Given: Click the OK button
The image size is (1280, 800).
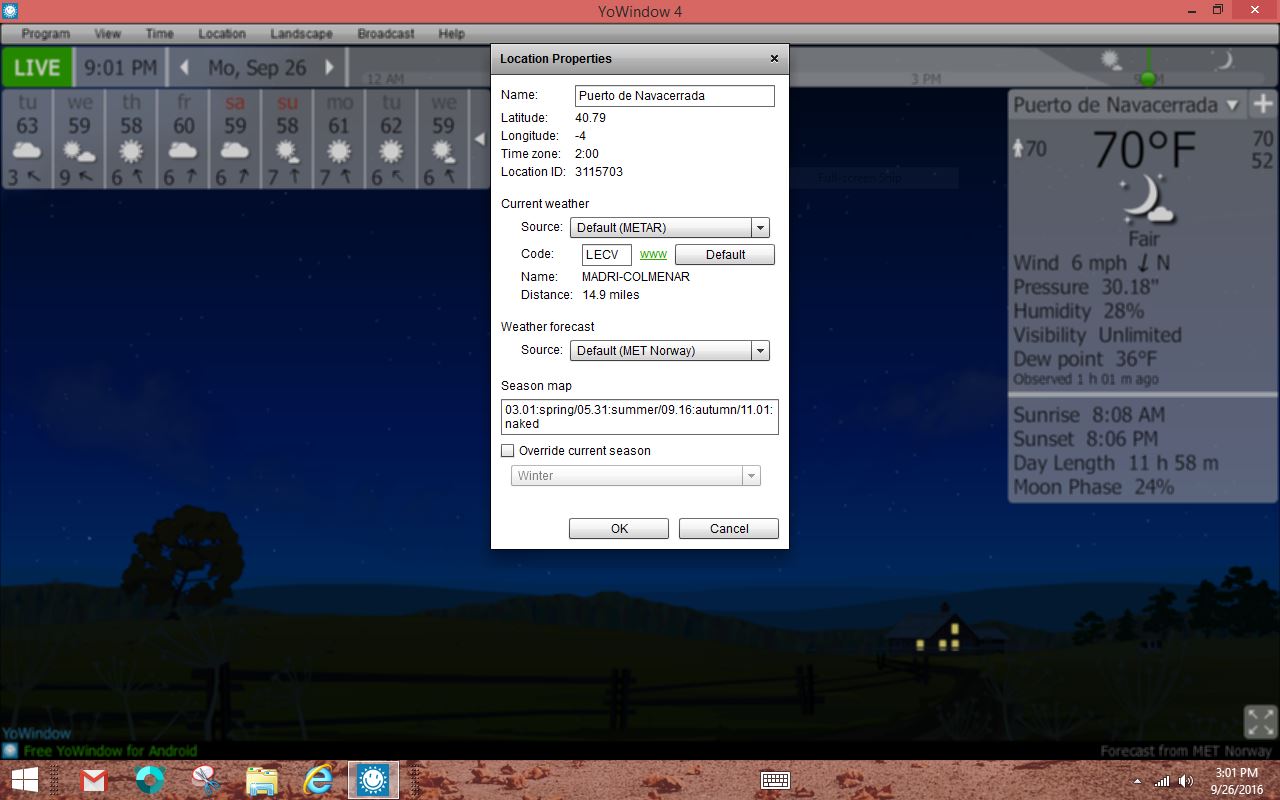Looking at the screenshot, I should coord(619,529).
